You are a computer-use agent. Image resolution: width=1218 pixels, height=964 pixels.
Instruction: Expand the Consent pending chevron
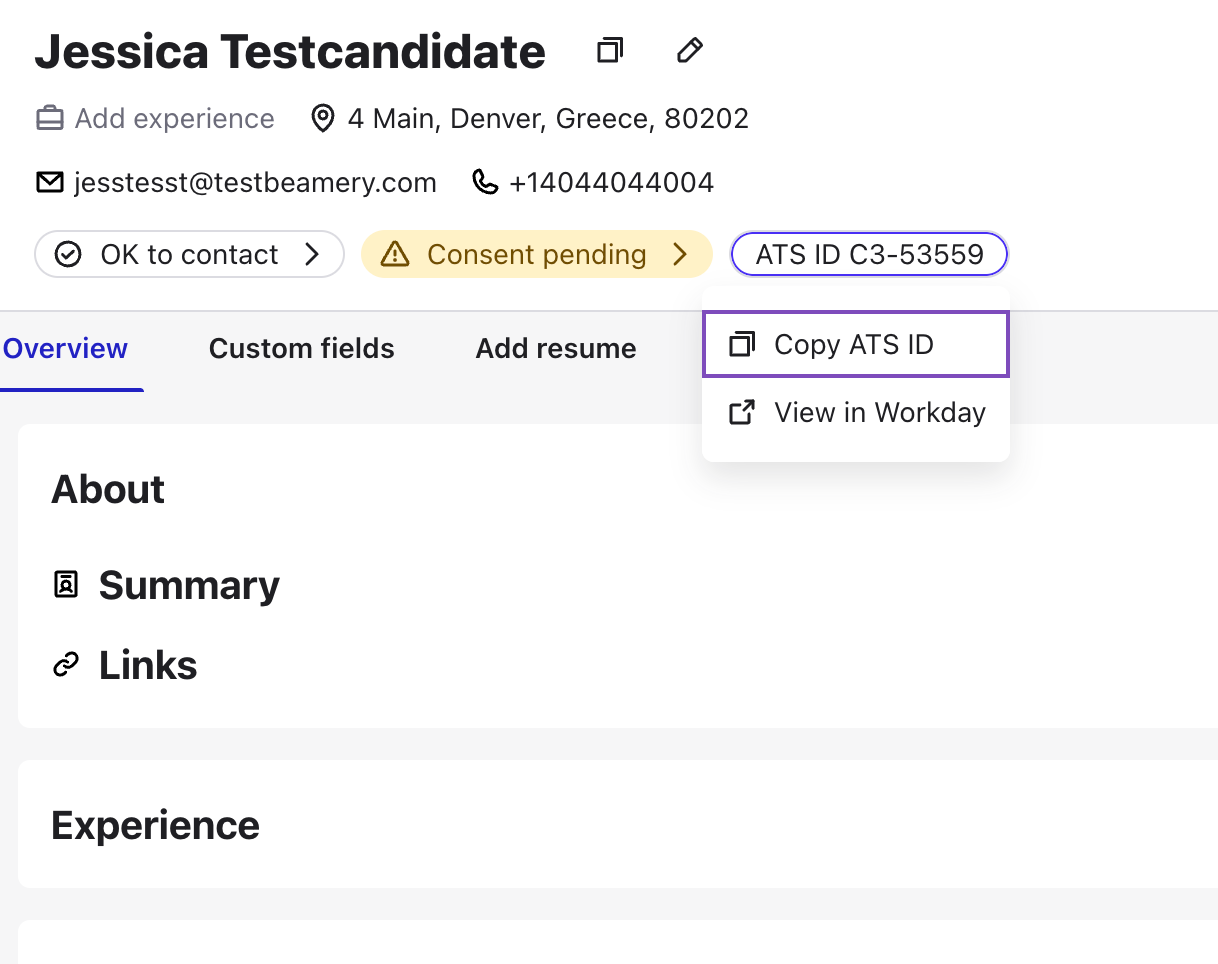pos(680,255)
